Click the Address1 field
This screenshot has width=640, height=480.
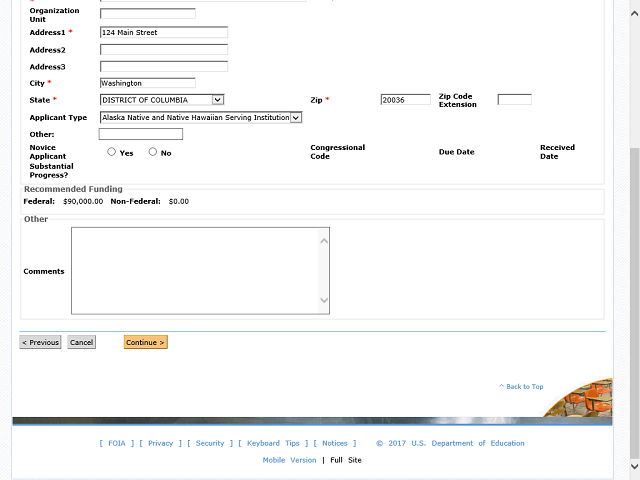[164, 32]
